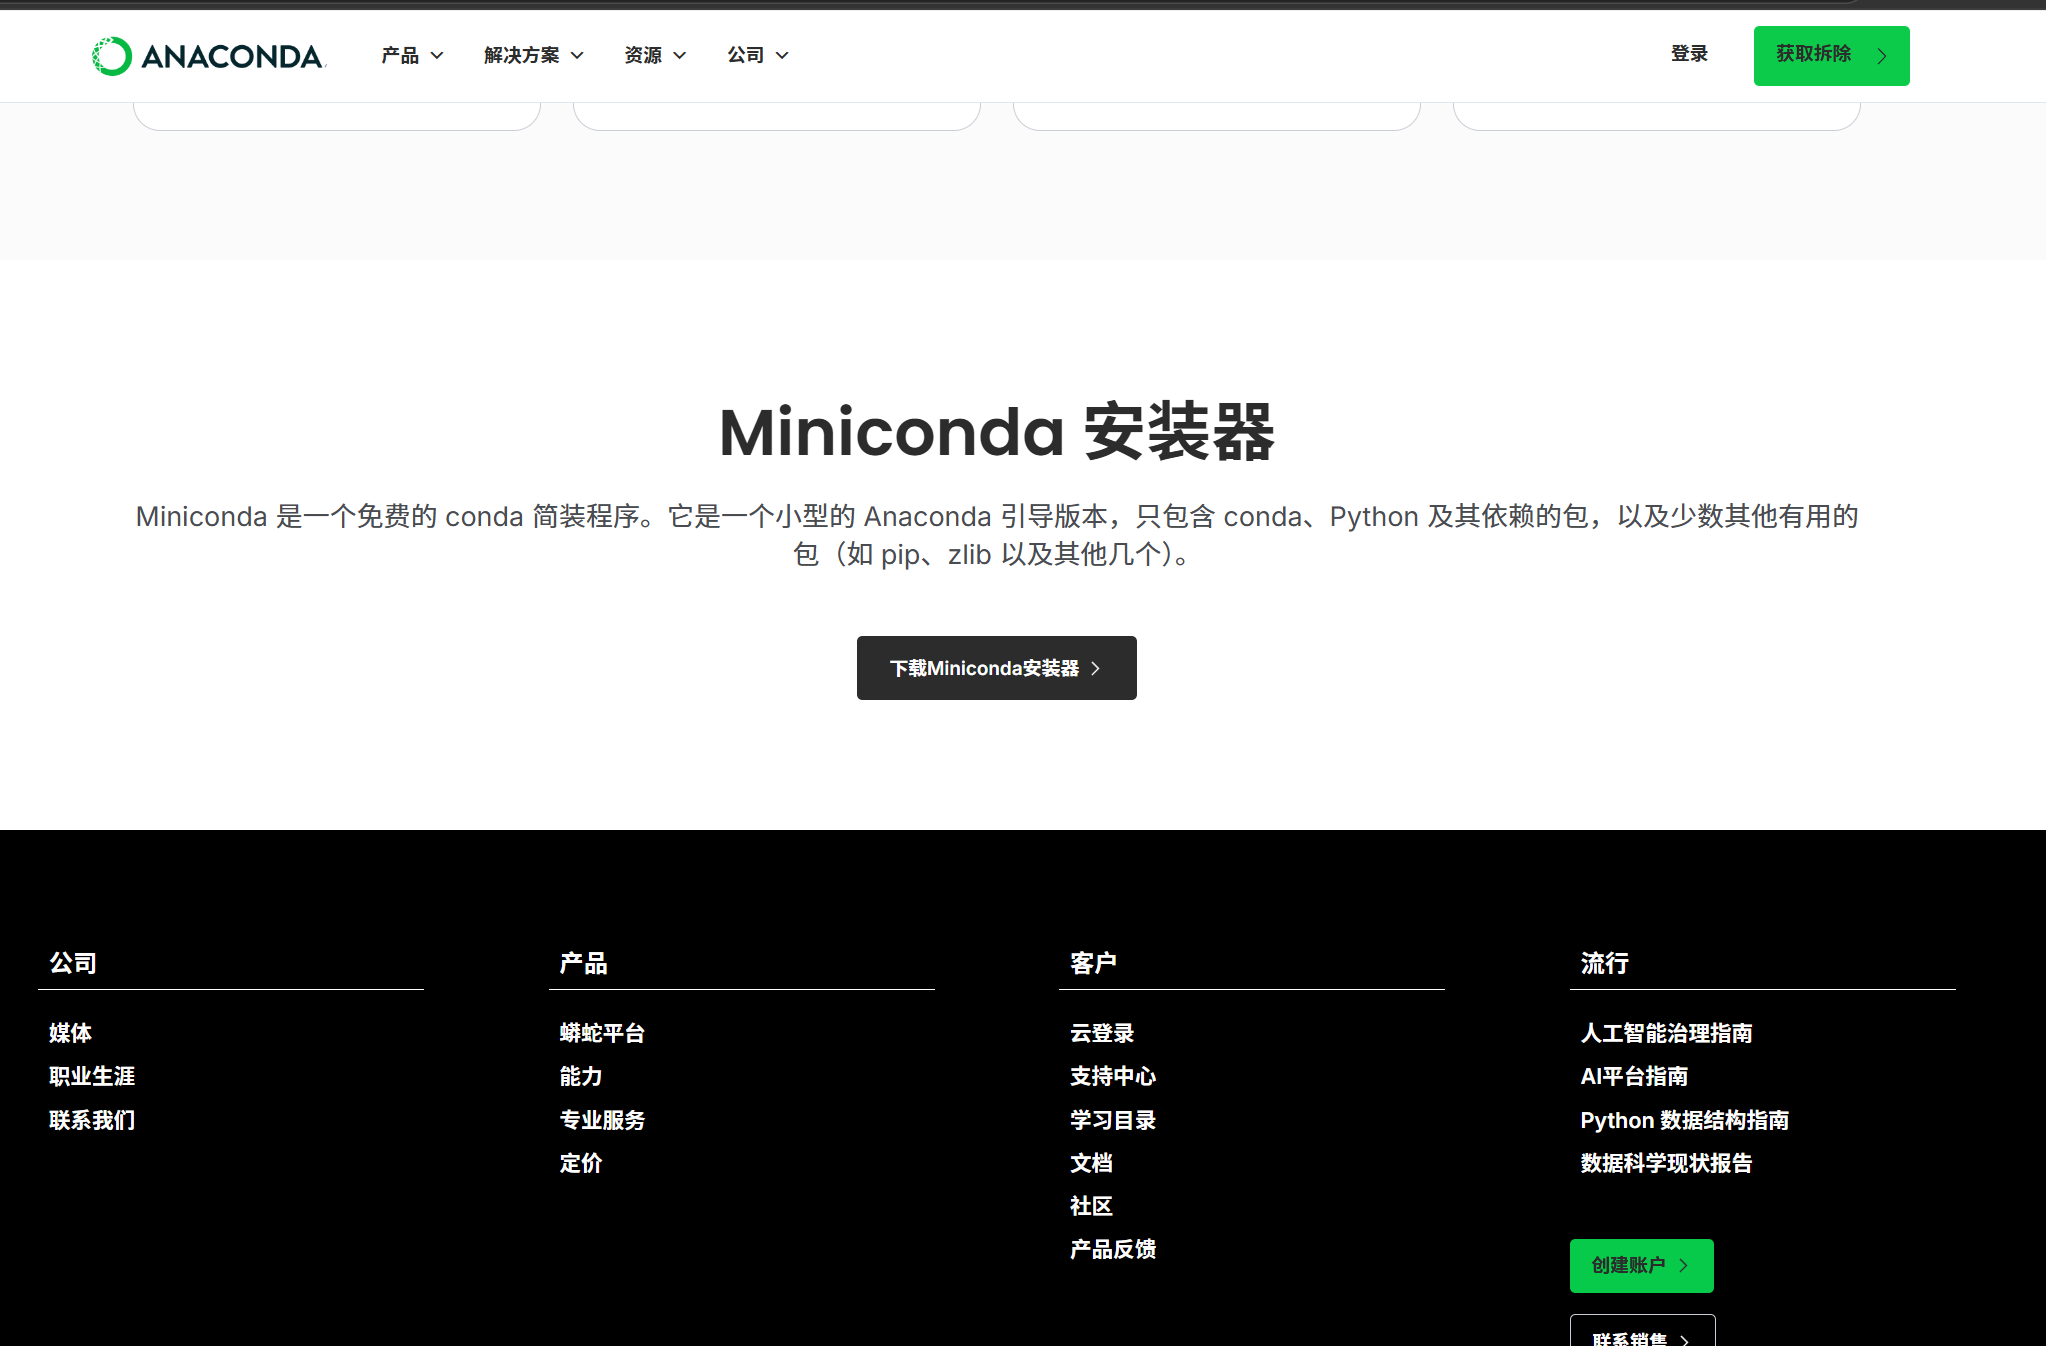Open 蟒蛇平台 product link
The height and width of the screenshot is (1346, 2046).
pos(602,1033)
